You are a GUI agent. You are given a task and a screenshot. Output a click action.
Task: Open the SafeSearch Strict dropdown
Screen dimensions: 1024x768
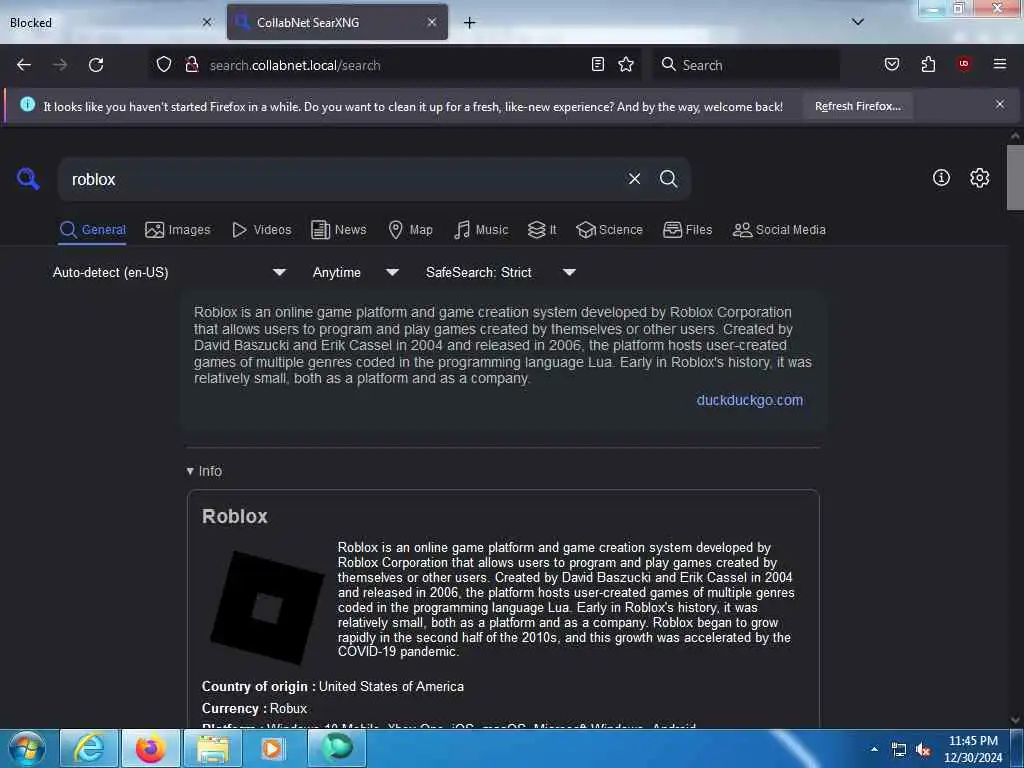(x=500, y=272)
